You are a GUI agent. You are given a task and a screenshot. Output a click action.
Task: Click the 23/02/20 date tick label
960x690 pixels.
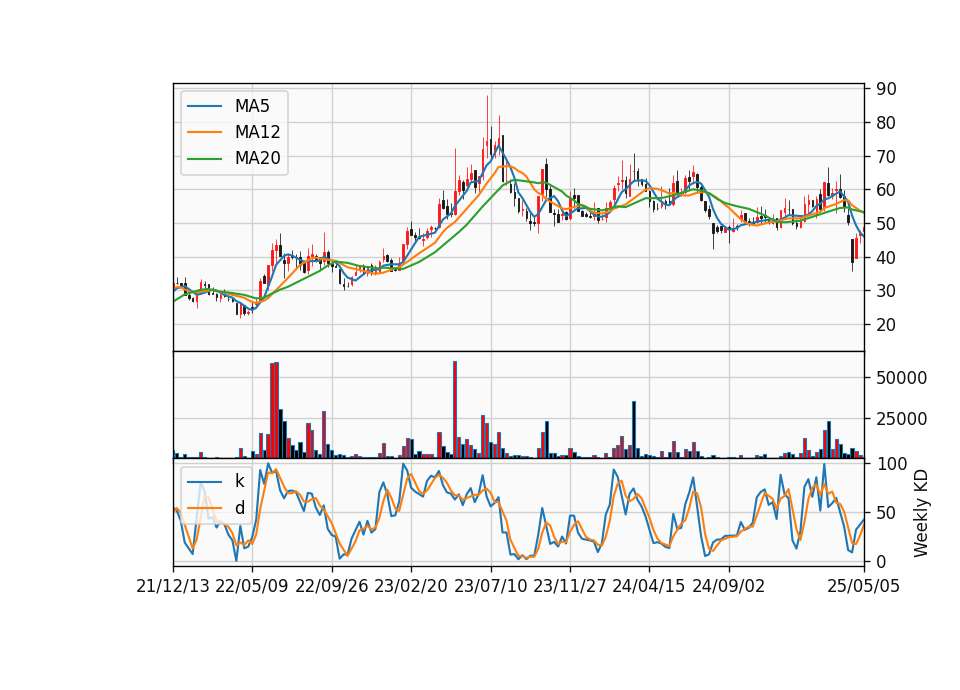[x=411, y=587]
